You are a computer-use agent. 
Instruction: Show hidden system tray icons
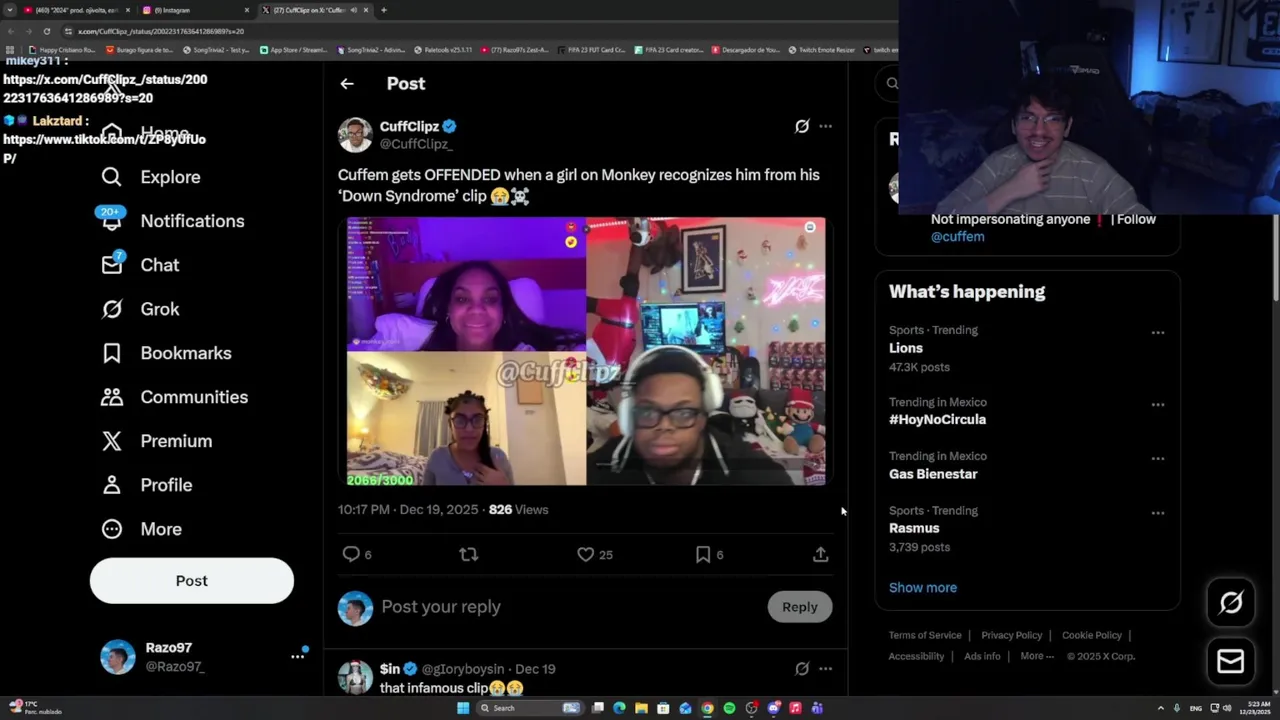1160,708
